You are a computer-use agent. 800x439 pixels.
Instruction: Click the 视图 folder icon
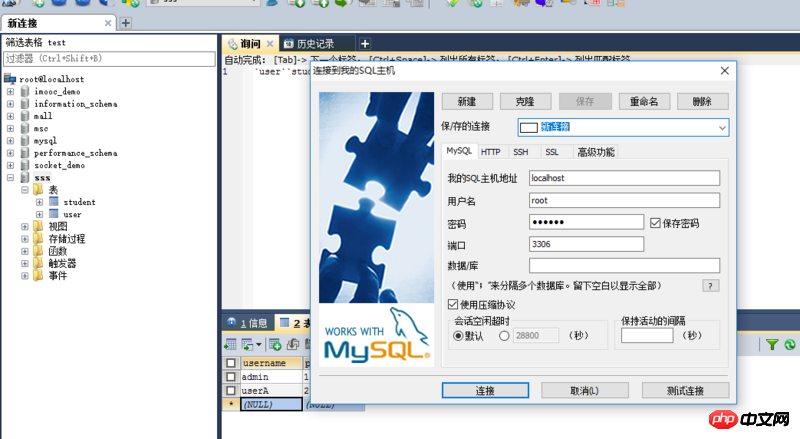click(38, 226)
